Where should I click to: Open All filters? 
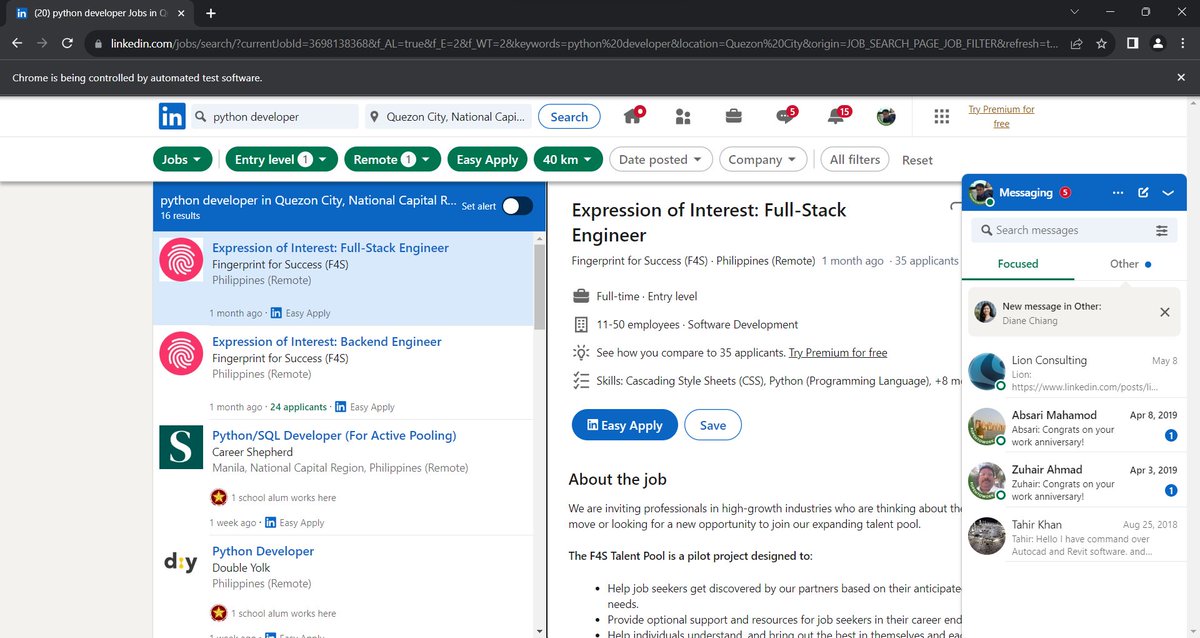tap(855, 159)
